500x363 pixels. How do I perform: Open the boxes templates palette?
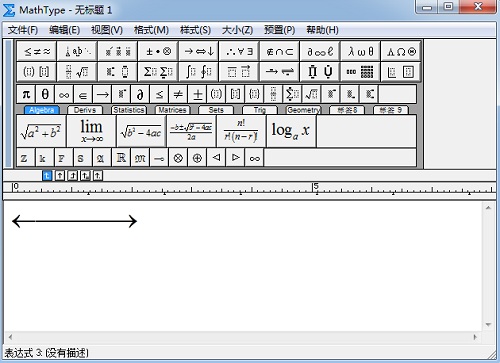point(401,72)
